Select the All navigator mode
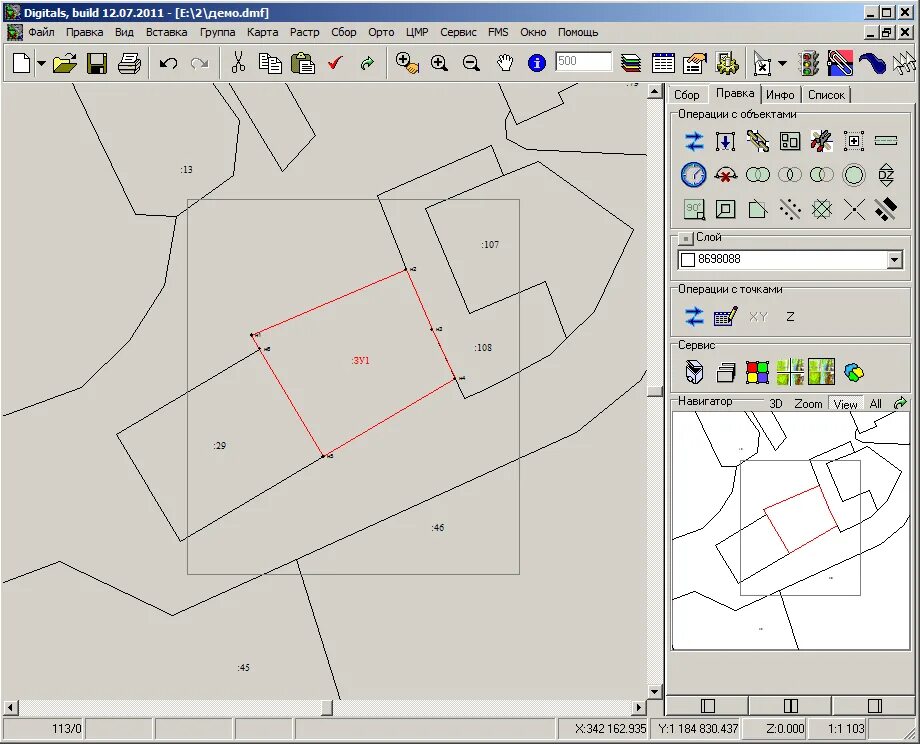 (875, 404)
